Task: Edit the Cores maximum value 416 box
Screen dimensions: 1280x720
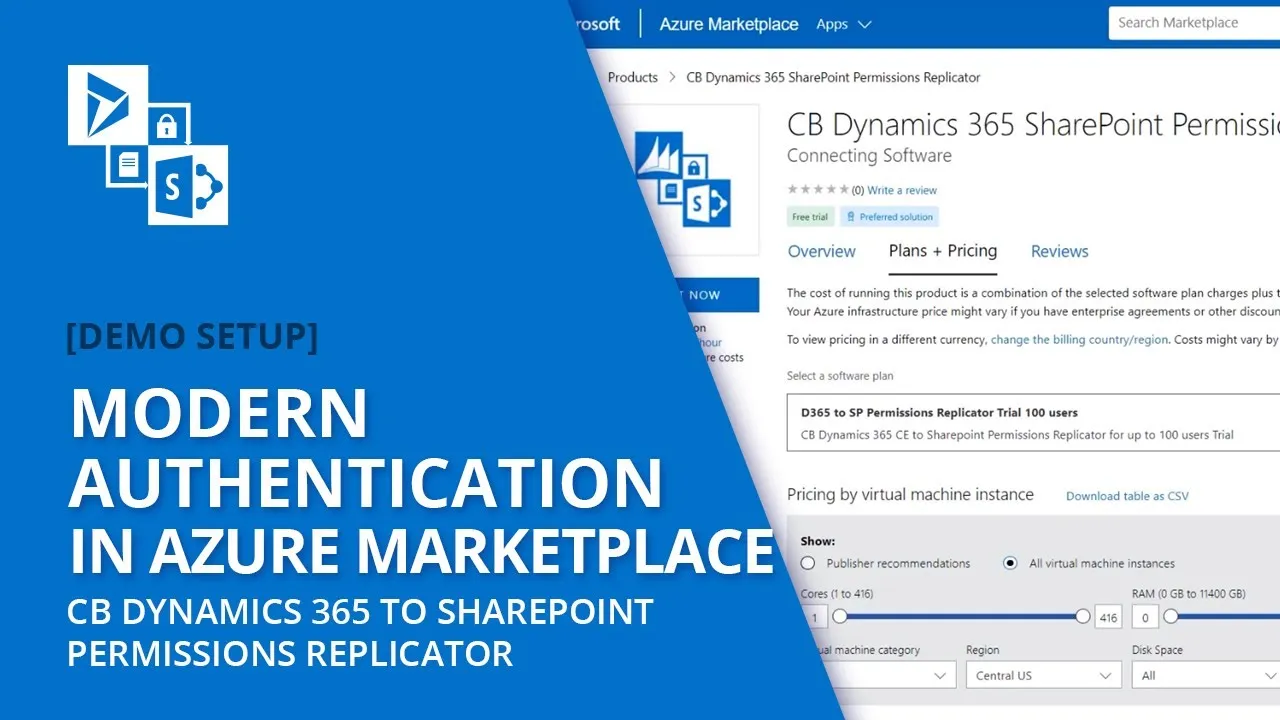Action: coord(1108,618)
